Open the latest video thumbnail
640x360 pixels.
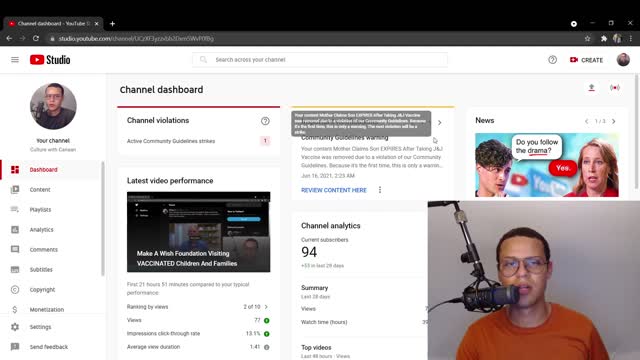tap(198, 232)
